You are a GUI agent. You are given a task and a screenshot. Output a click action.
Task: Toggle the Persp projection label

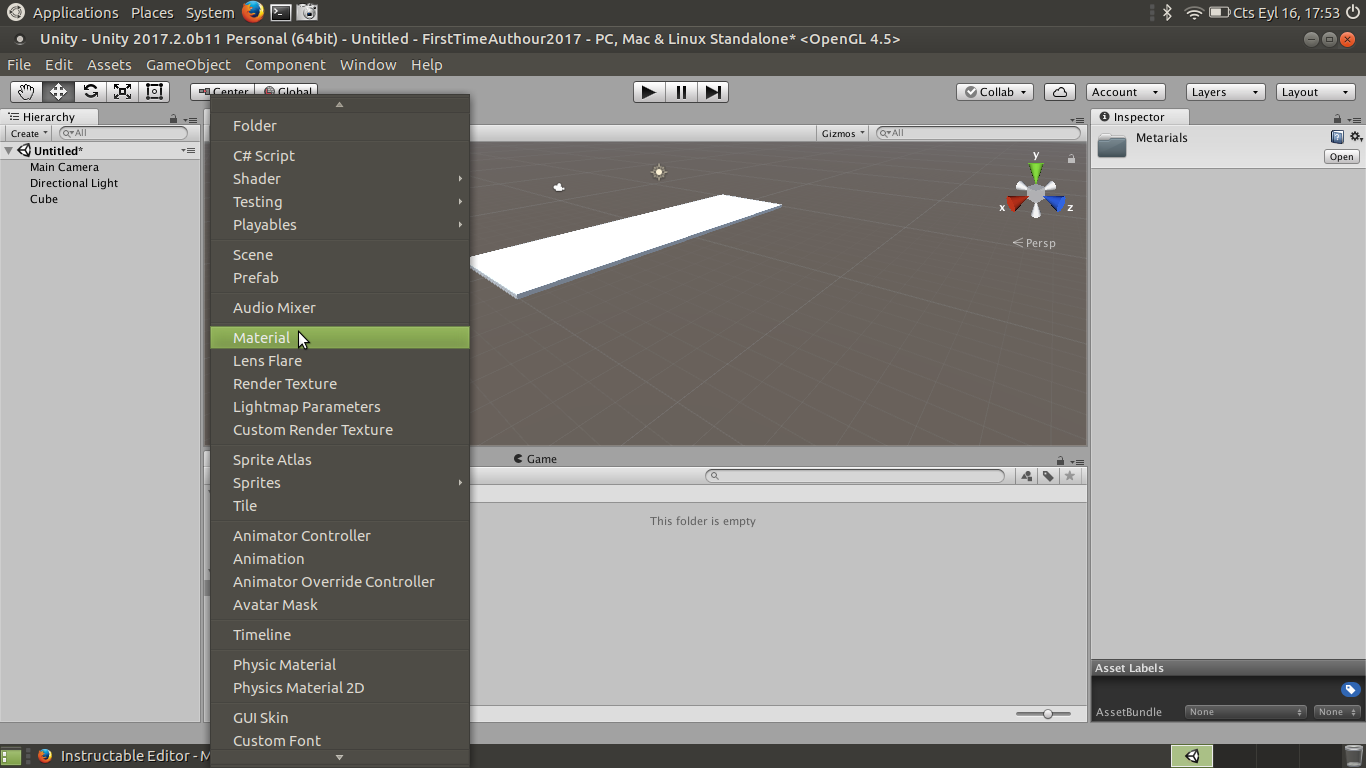click(1034, 243)
